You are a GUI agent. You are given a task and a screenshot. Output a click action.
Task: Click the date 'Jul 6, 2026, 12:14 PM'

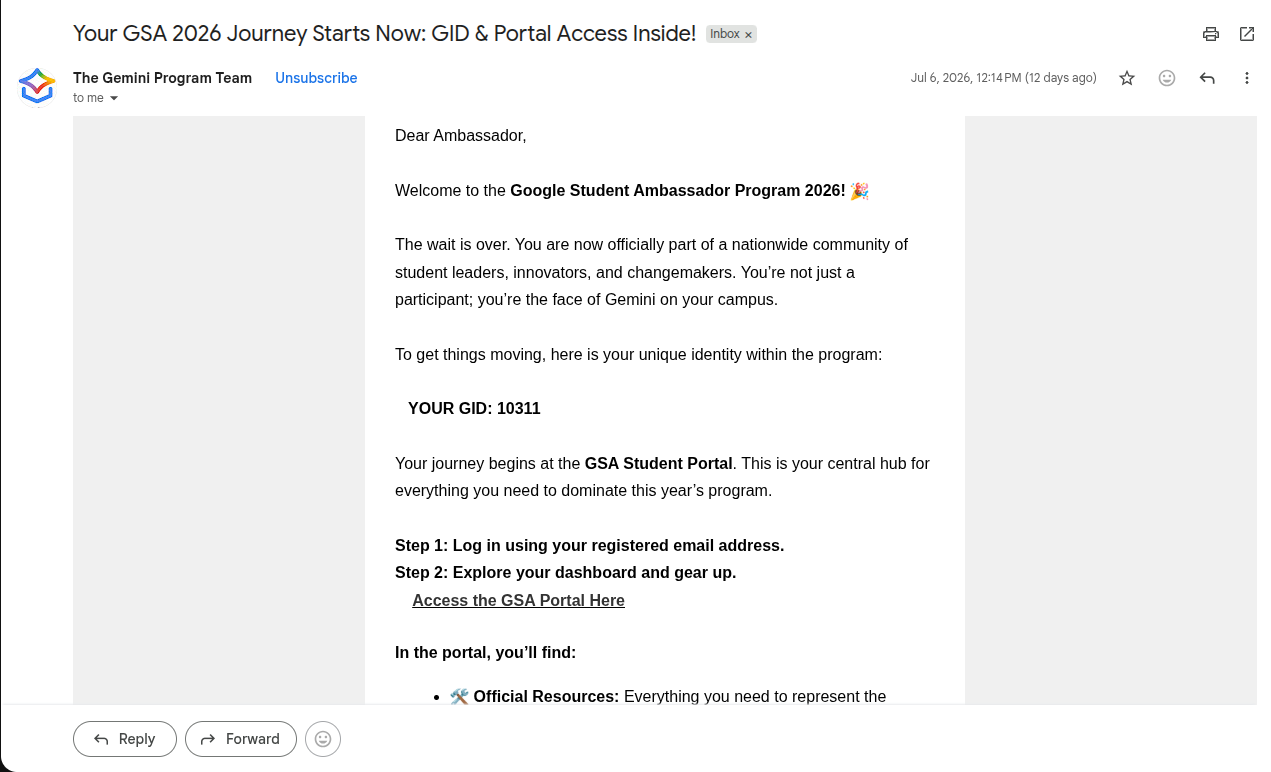[x=966, y=78]
